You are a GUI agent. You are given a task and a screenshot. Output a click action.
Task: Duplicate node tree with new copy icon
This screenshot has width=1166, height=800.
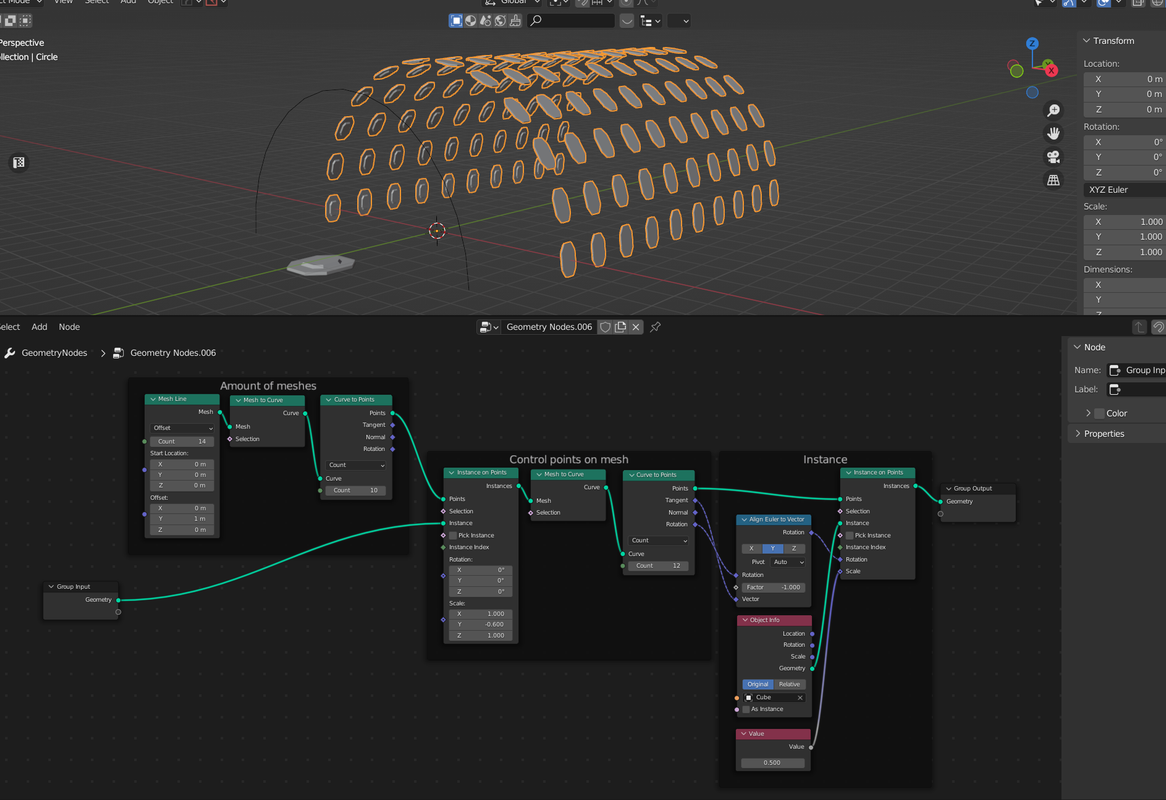pos(620,327)
